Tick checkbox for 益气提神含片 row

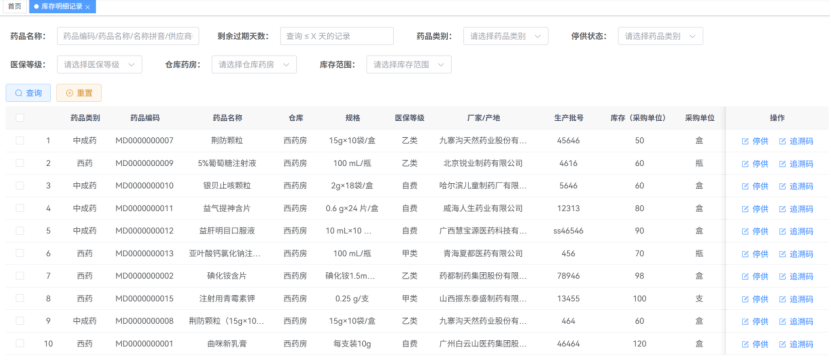click(20, 208)
